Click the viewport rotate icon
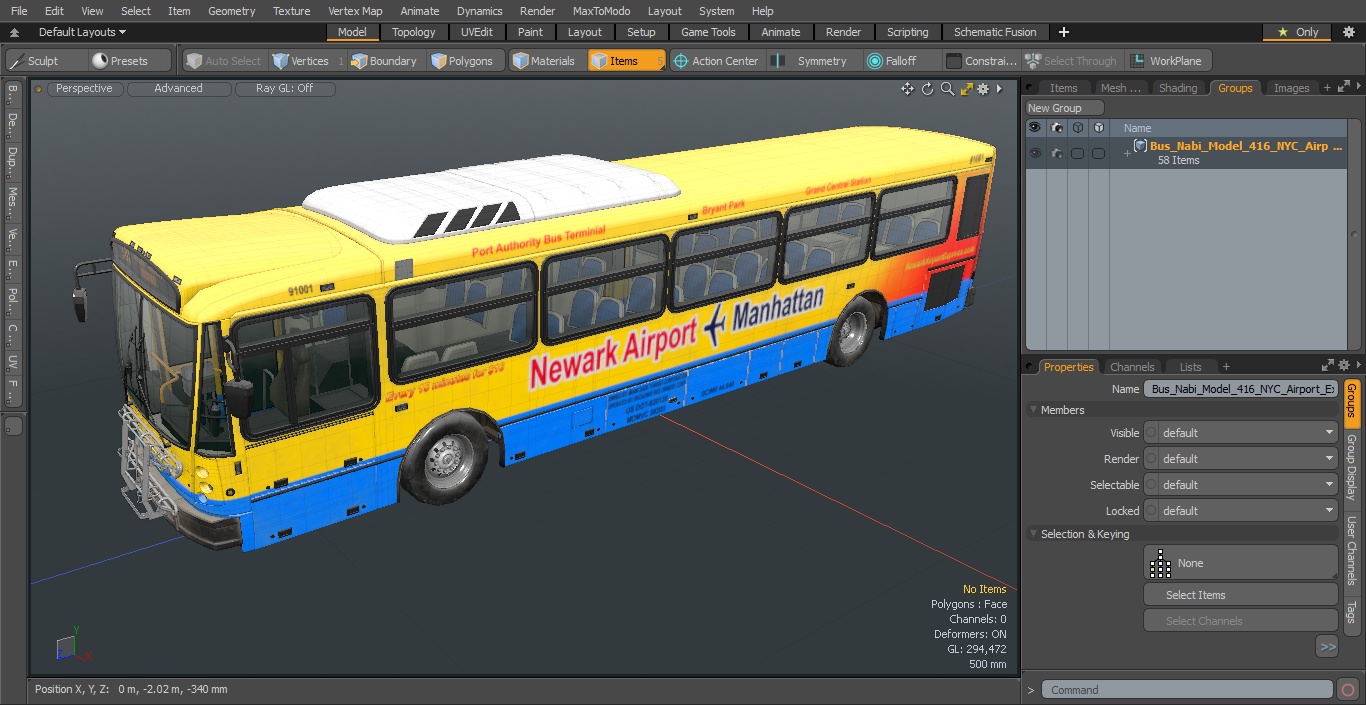Screen dimensions: 1366x705 927,89
